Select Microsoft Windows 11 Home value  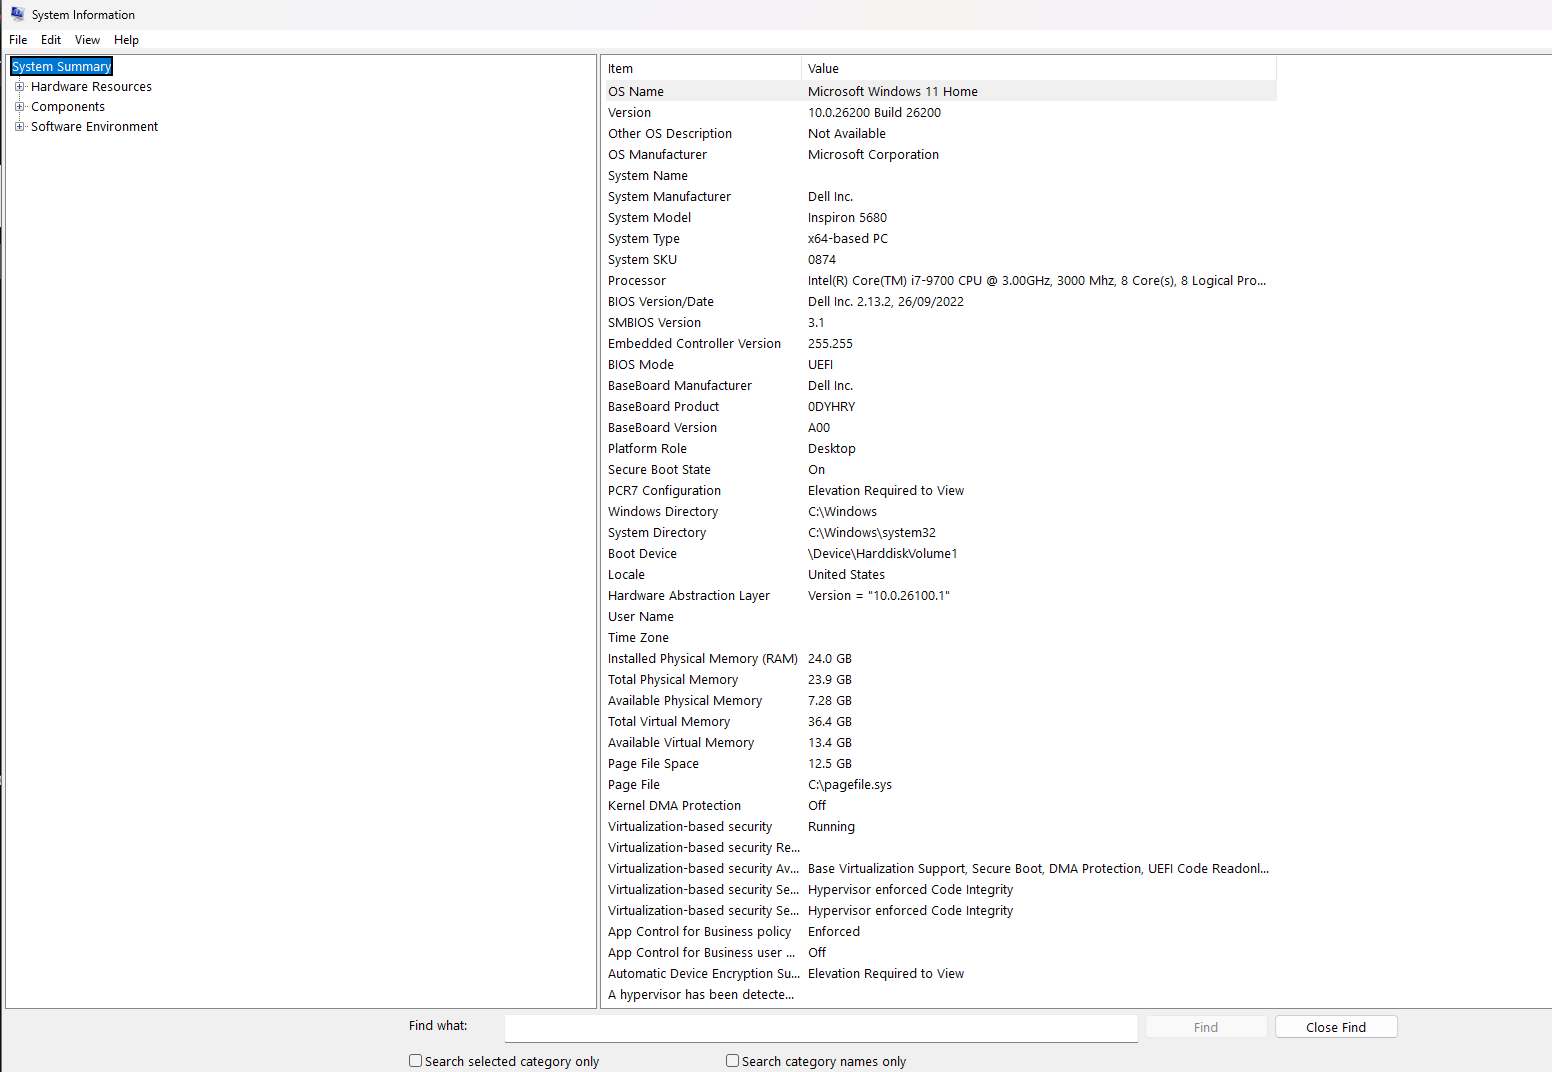click(x=893, y=92)
